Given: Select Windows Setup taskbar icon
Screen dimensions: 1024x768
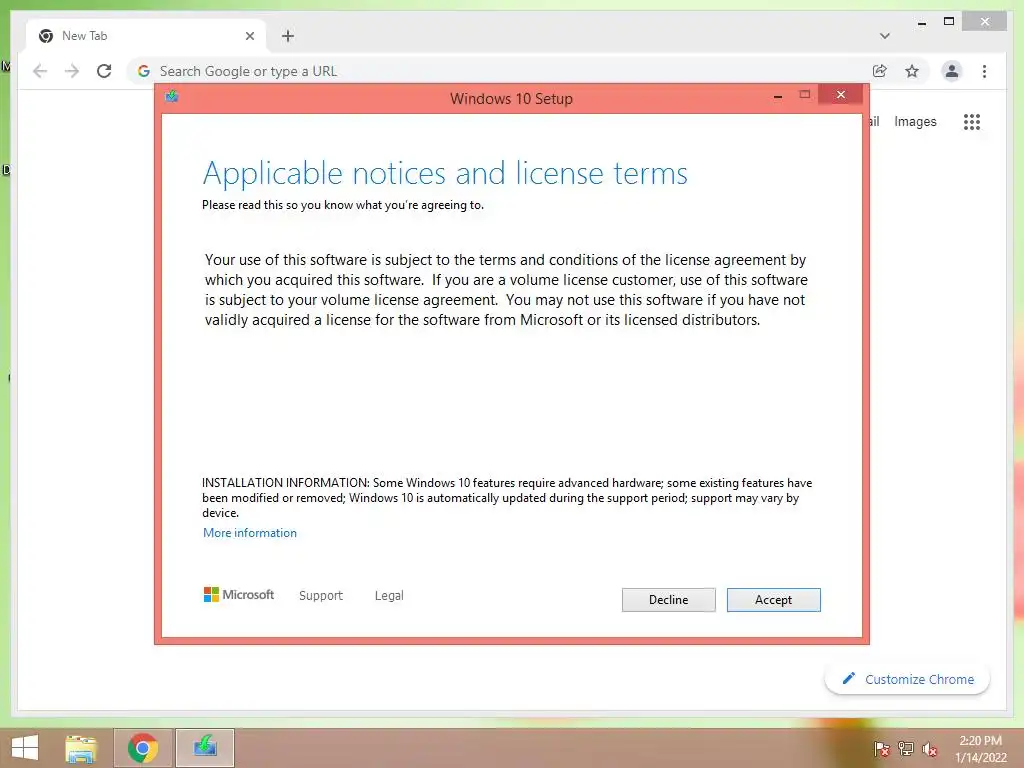Looking at the screenshot, I should coord(205,748).
